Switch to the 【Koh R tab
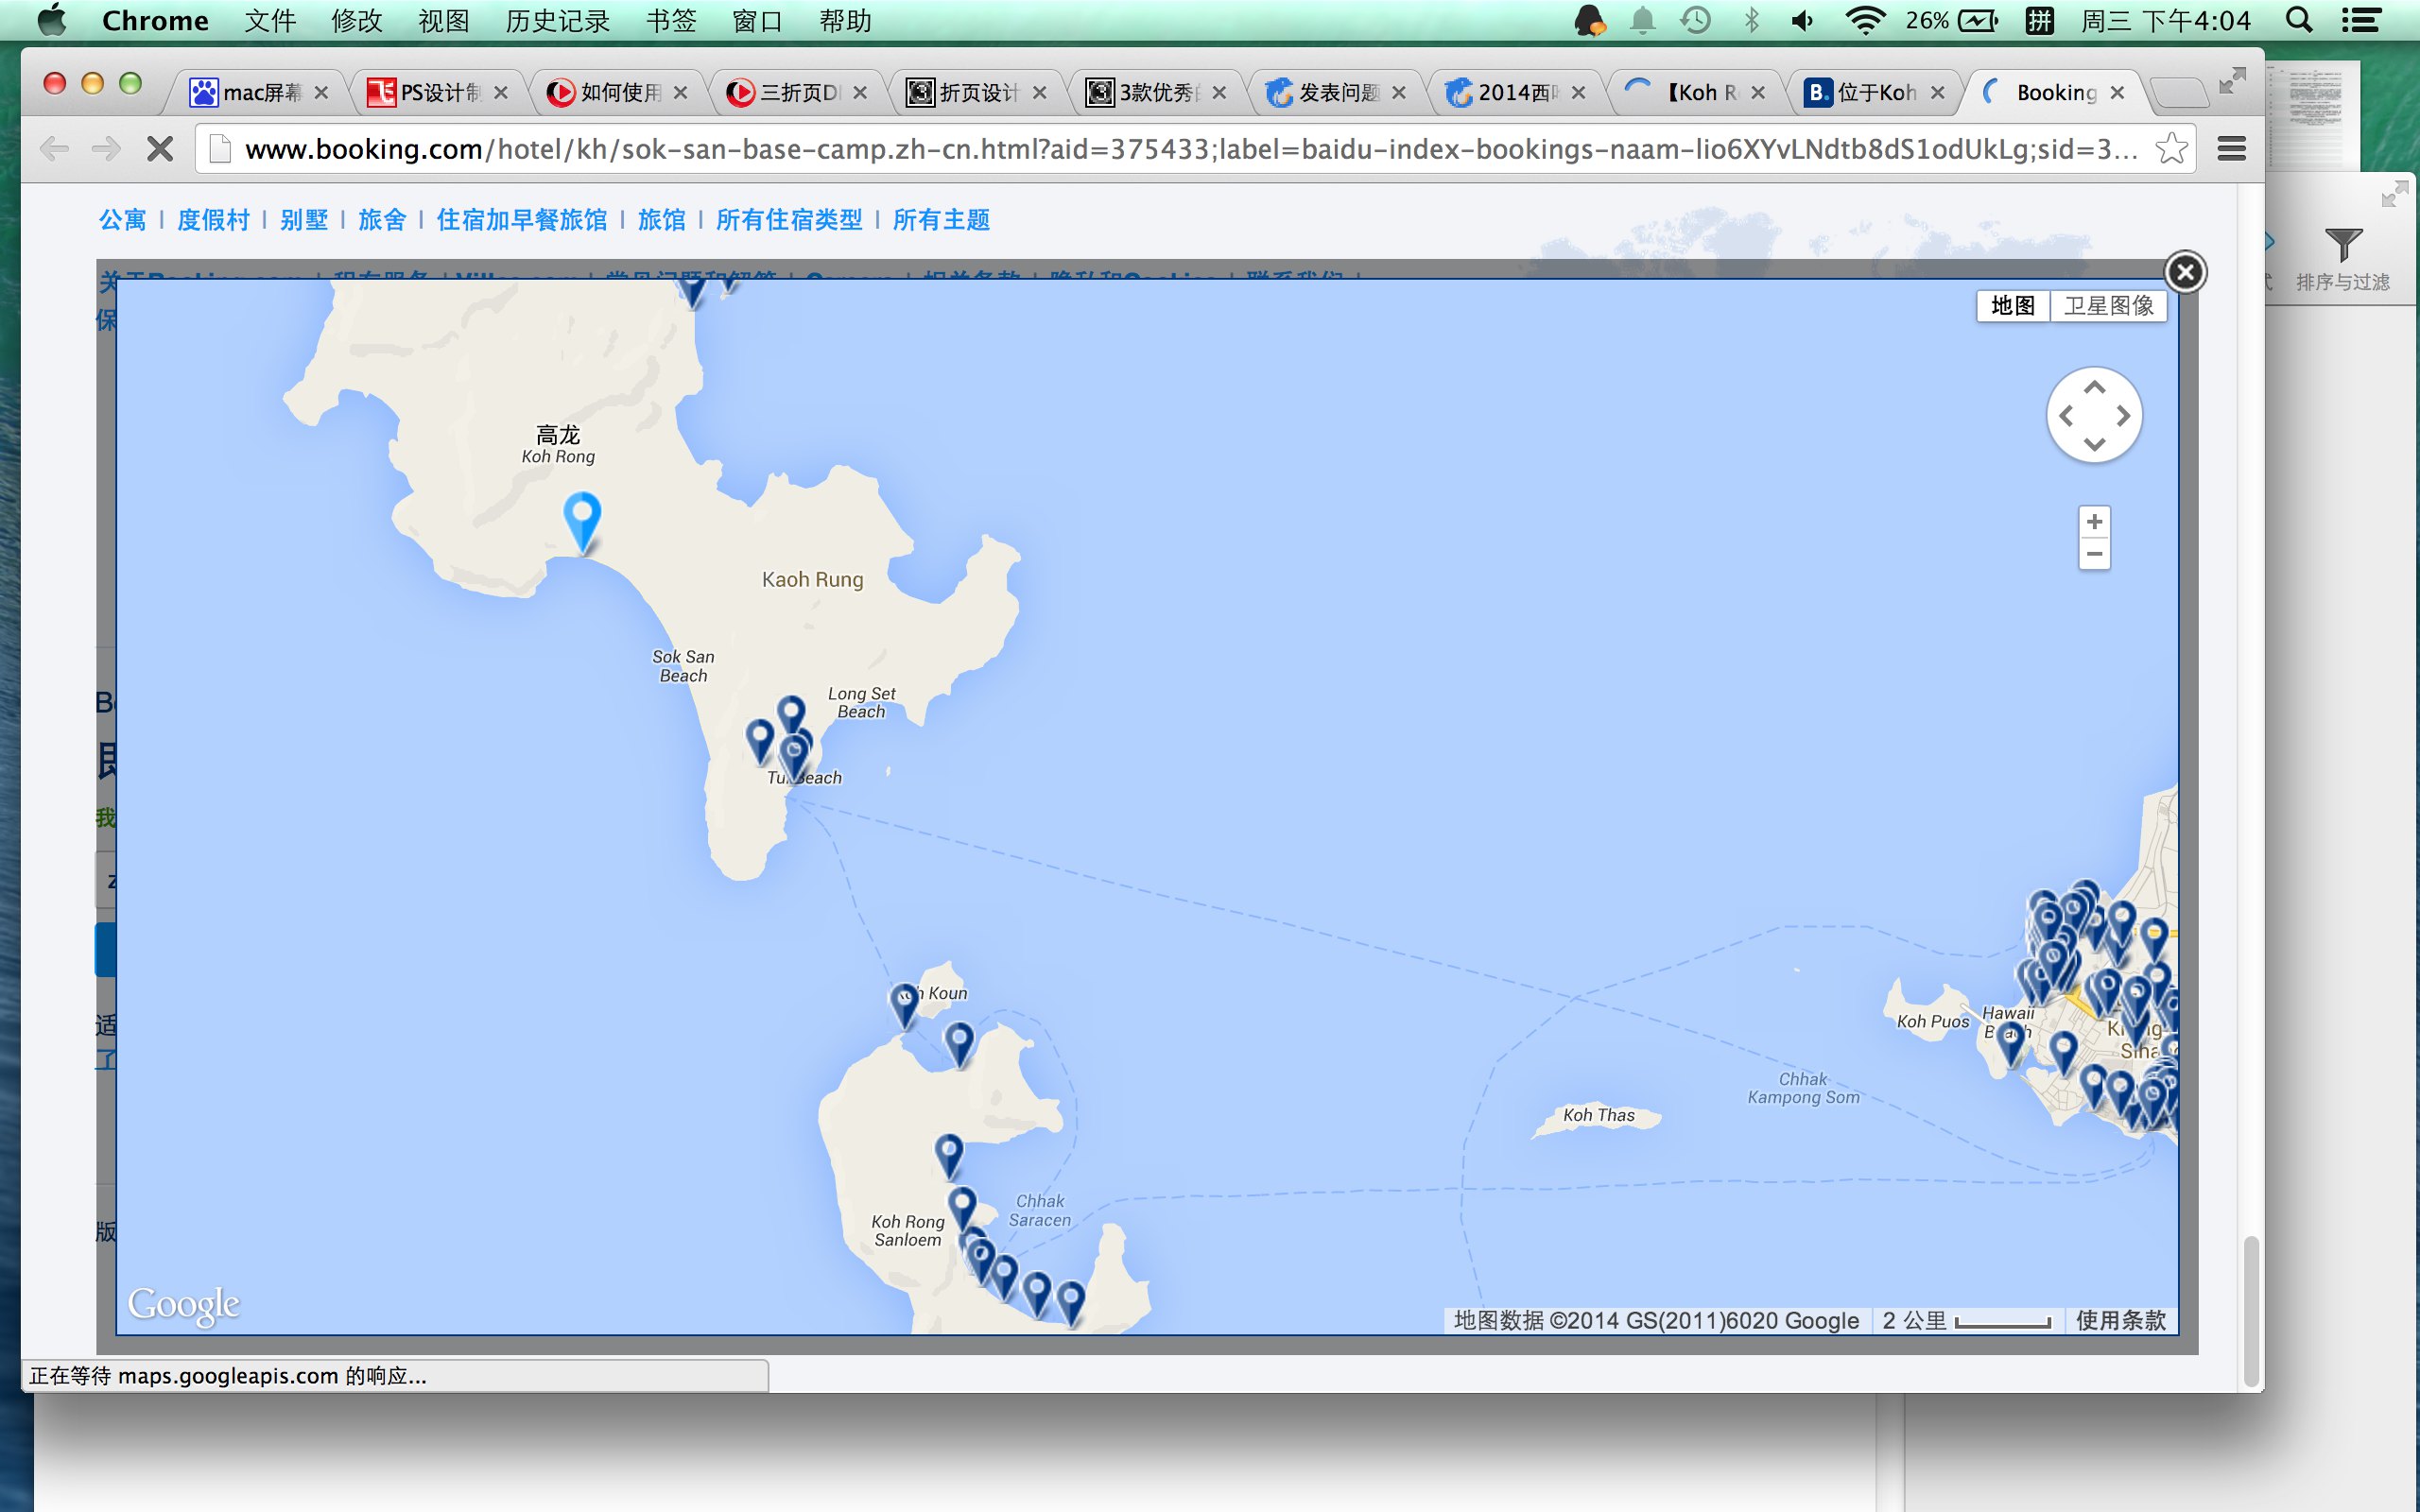This screenshot has height=1512, width=2420. pyautogui.click(x=1696, y=92)
